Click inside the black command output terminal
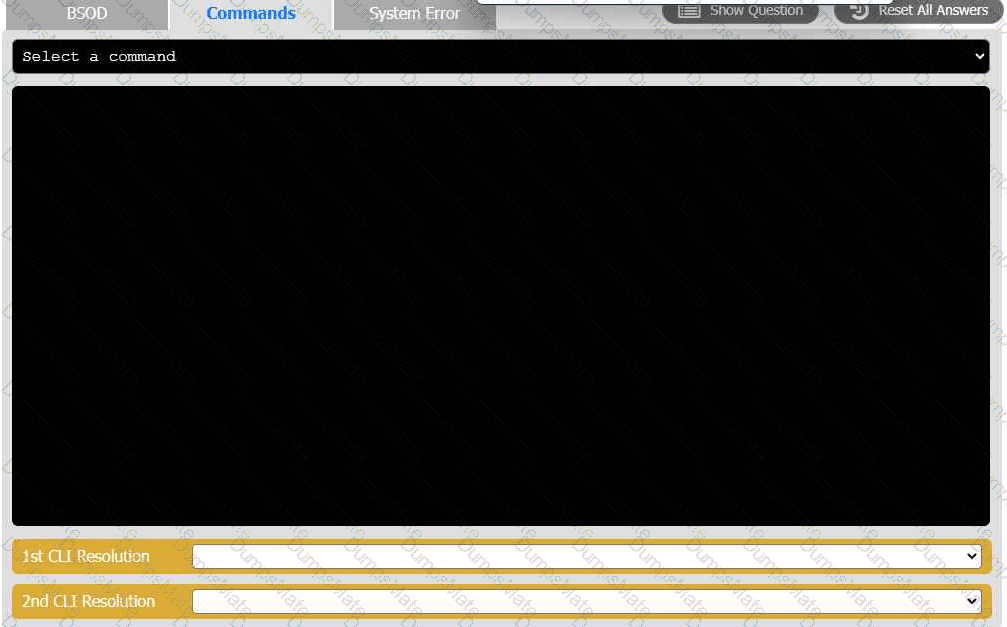Viewport: 1007px width, 627px height. (500, 305)
